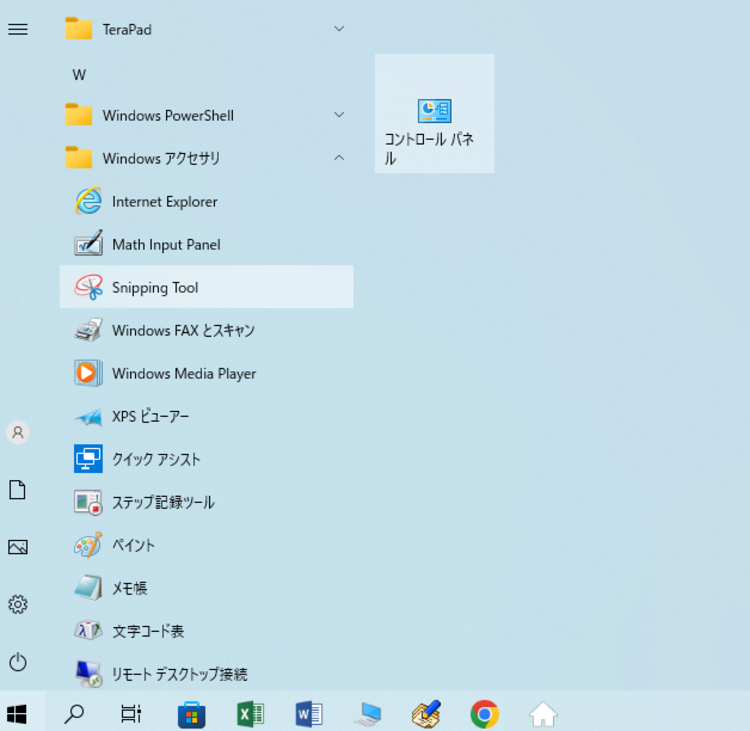Open Windows FAX とスキャン icon
Screen dimensions: 750x731
(88, 330)
